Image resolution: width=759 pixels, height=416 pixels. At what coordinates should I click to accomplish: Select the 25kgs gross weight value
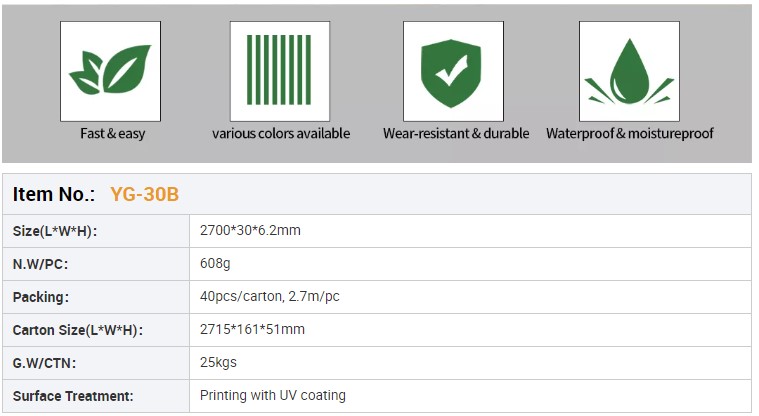pyautogui.click(x=218, y=362)
